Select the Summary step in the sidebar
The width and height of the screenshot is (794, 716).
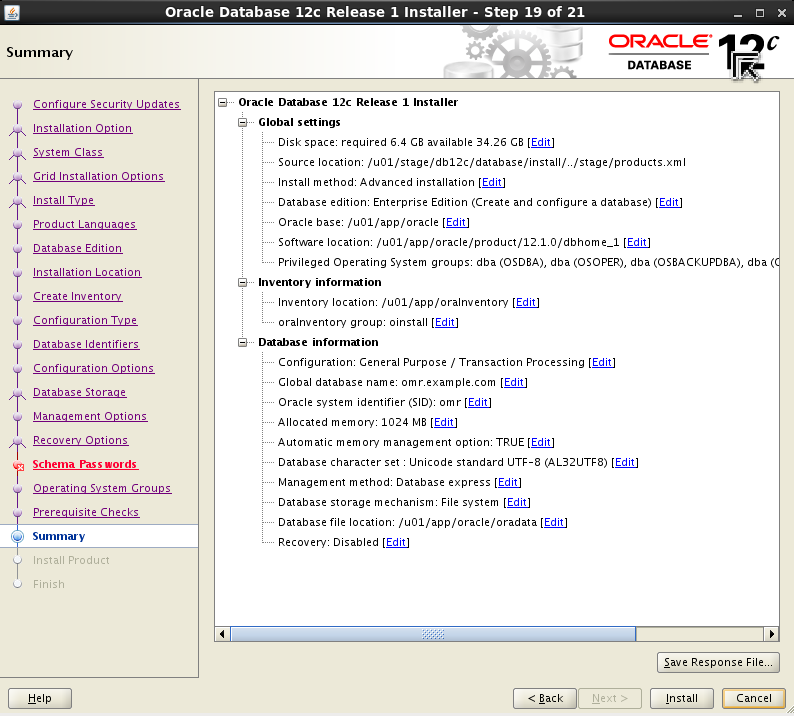pyautogui.click(x=59, y=536)
